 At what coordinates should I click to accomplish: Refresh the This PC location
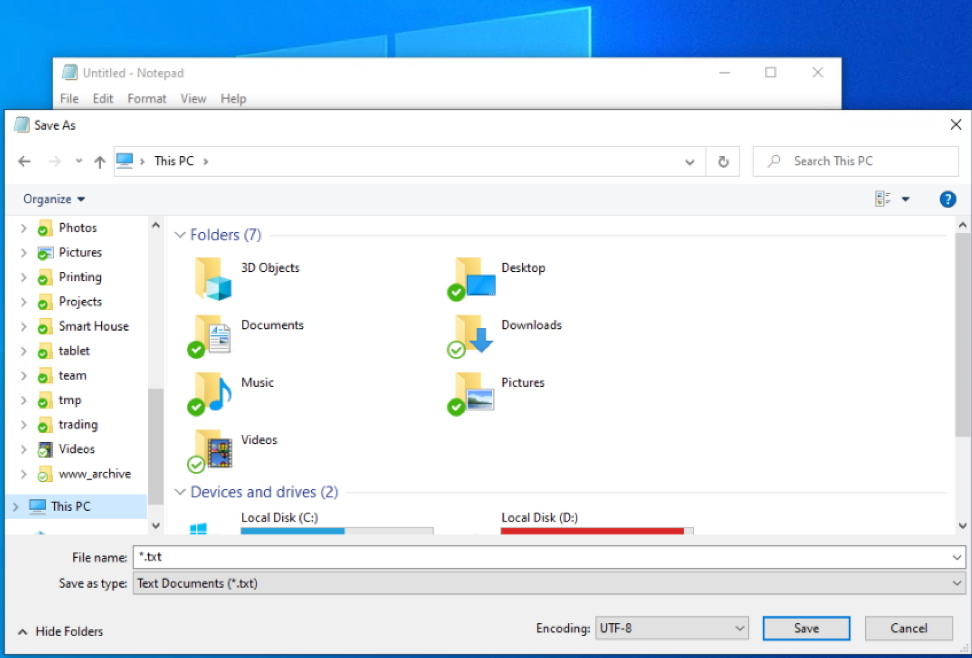click(x=723, y=161)
